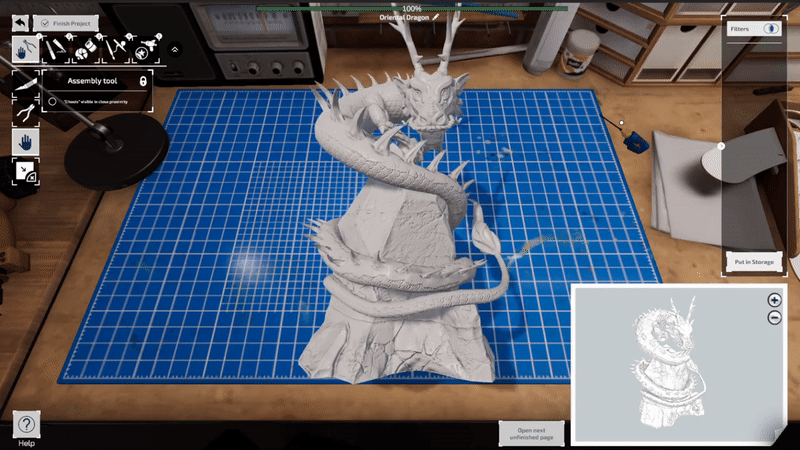Screen dimensions: 800x450
Task: Open the spray gun effects category
Action: click(x=147, y=49)
